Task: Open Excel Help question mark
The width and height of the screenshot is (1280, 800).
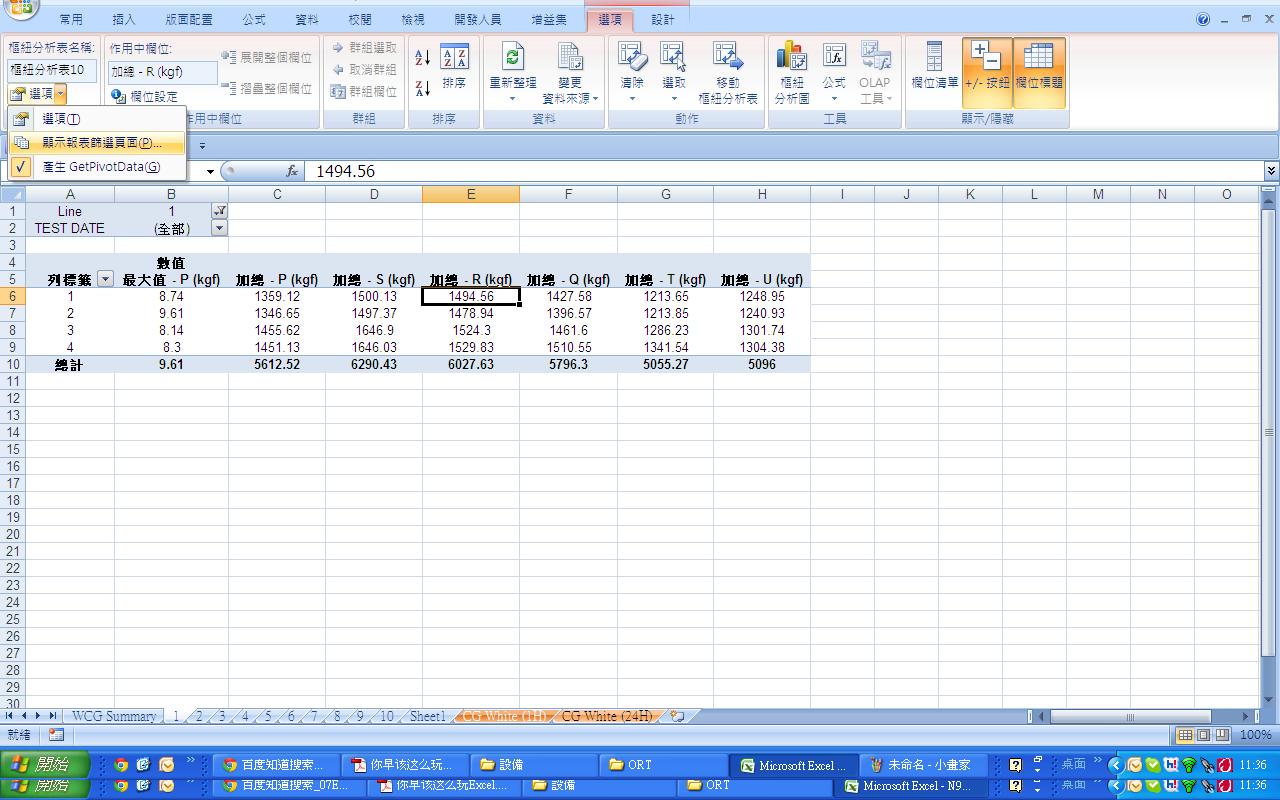Action: pos(1203,19)
